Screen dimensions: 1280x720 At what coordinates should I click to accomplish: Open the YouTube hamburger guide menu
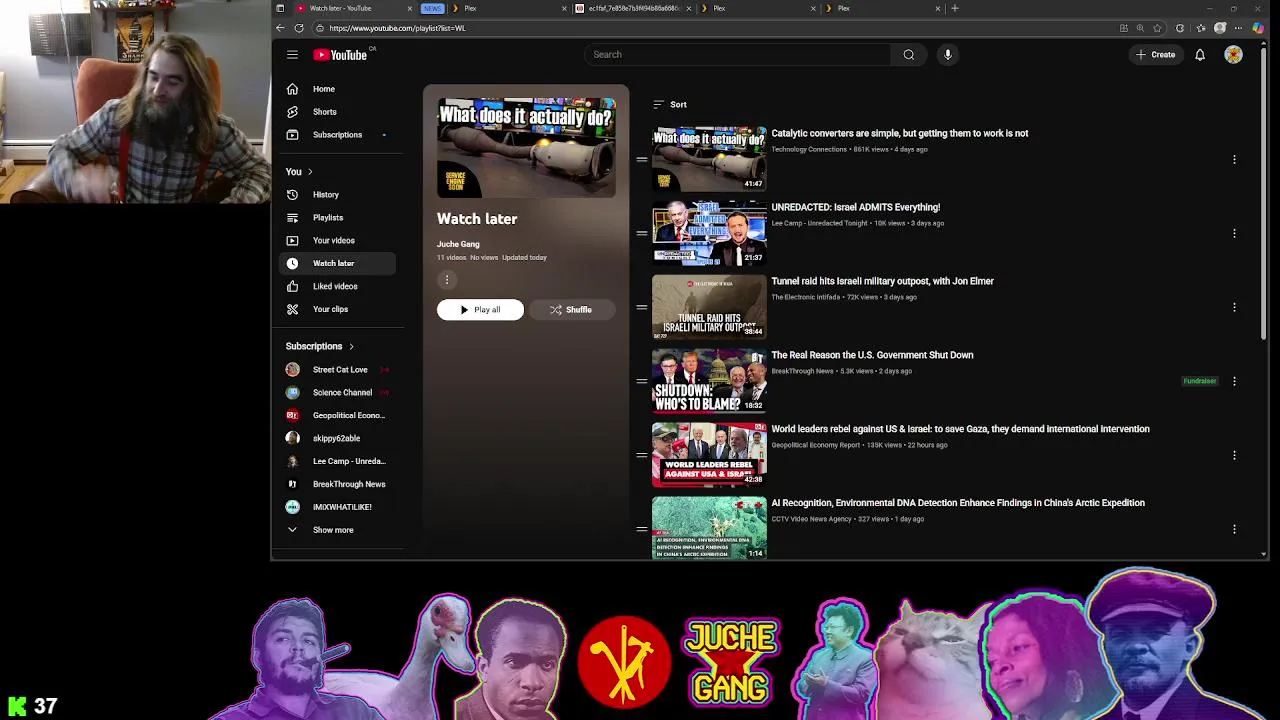coord(292,55)
